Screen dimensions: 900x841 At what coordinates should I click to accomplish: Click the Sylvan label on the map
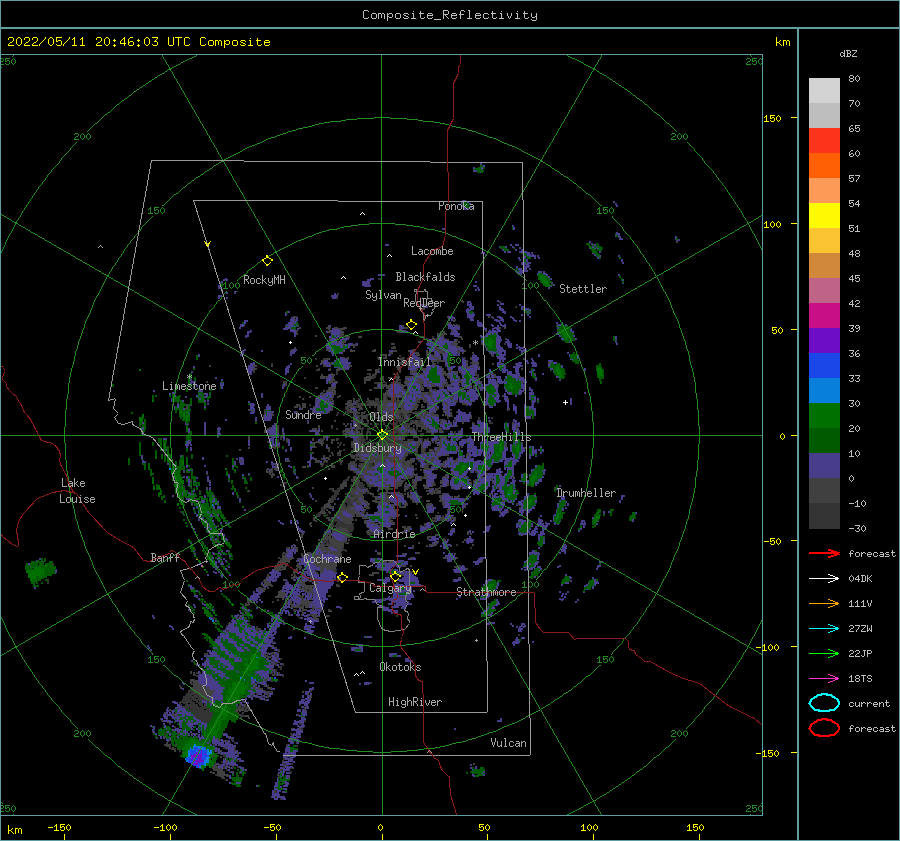click(x=383, y=295)
